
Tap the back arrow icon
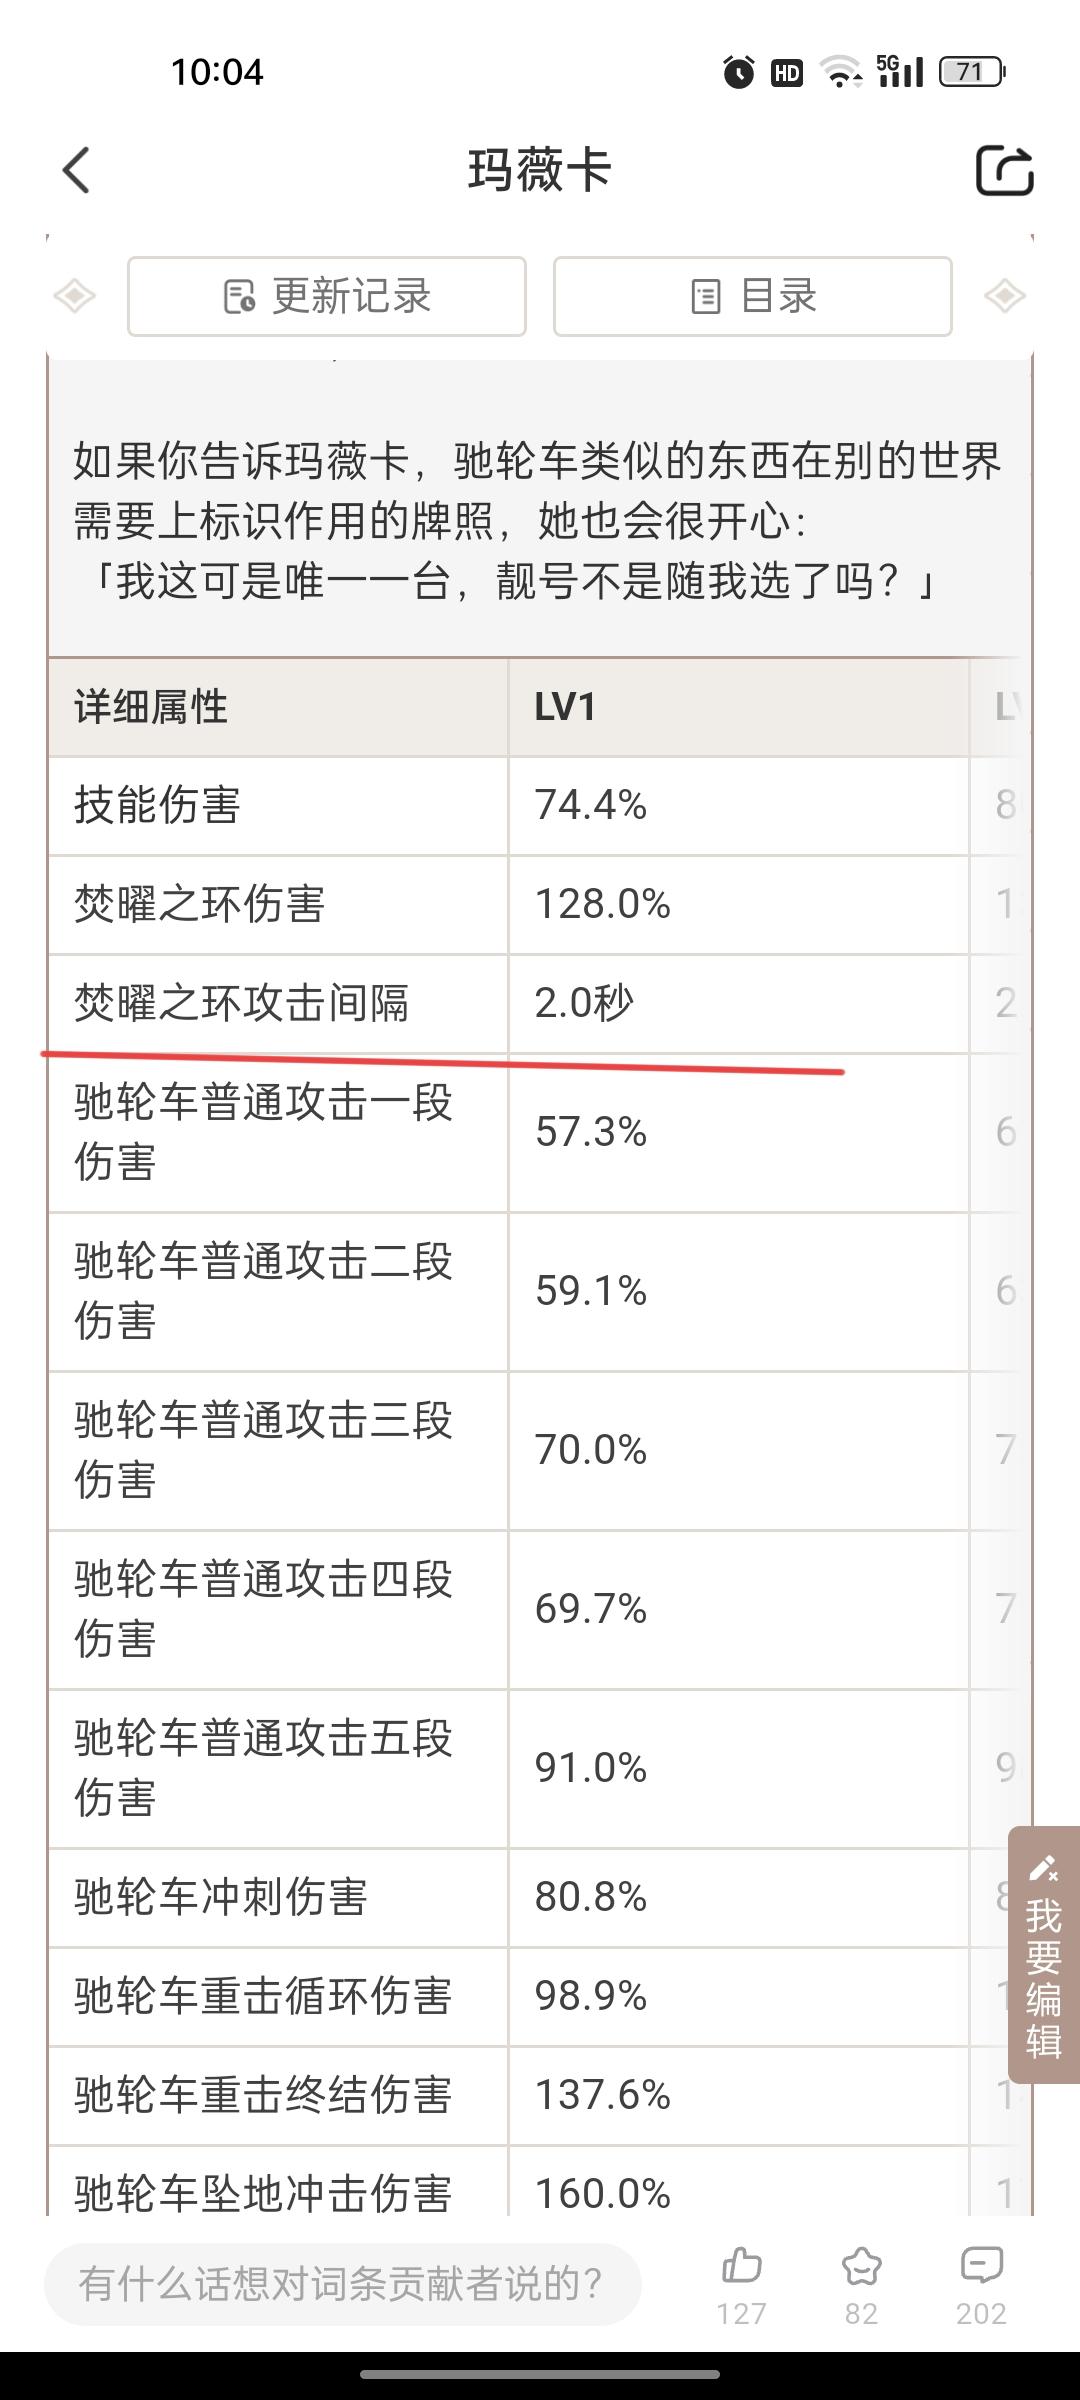(x=76, y=170)
